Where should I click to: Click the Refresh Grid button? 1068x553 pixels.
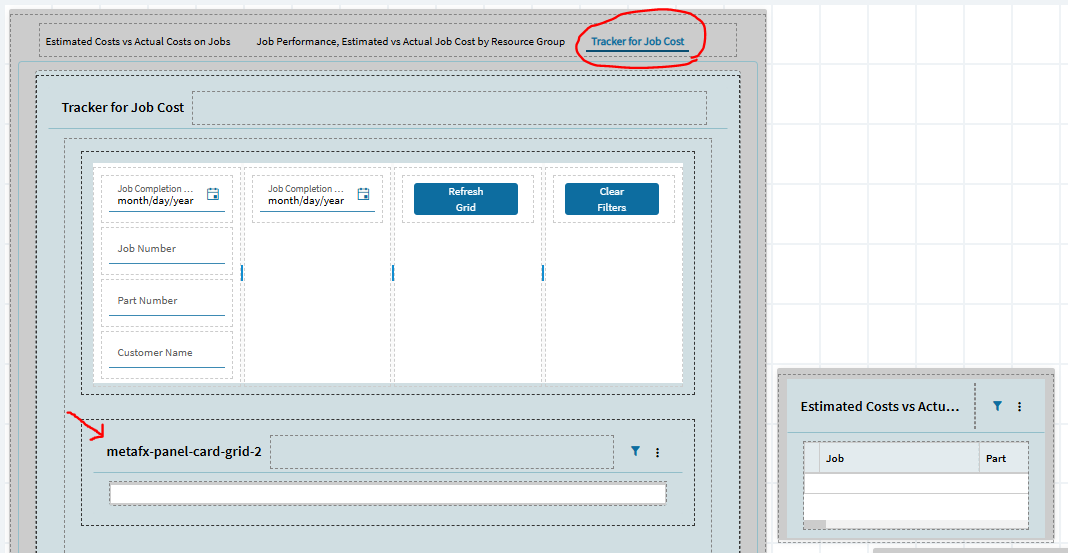coord(466,199)
